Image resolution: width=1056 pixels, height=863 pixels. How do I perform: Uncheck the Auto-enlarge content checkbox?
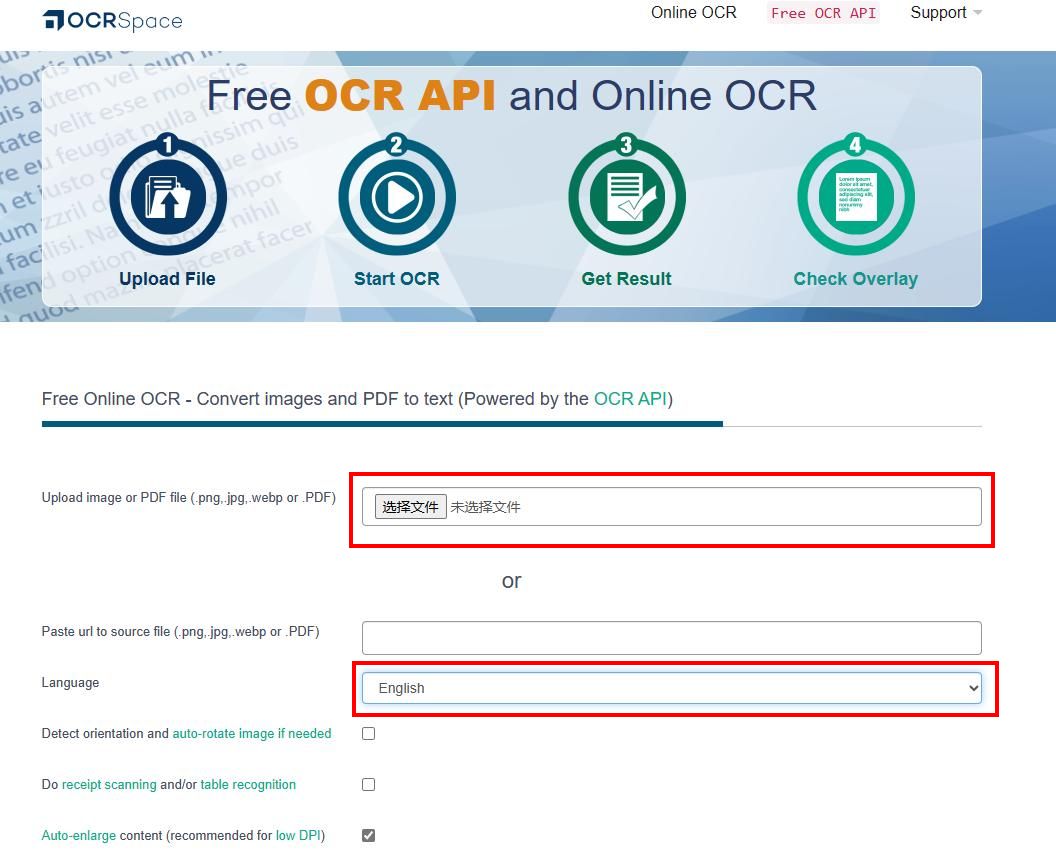coord(368,835)
